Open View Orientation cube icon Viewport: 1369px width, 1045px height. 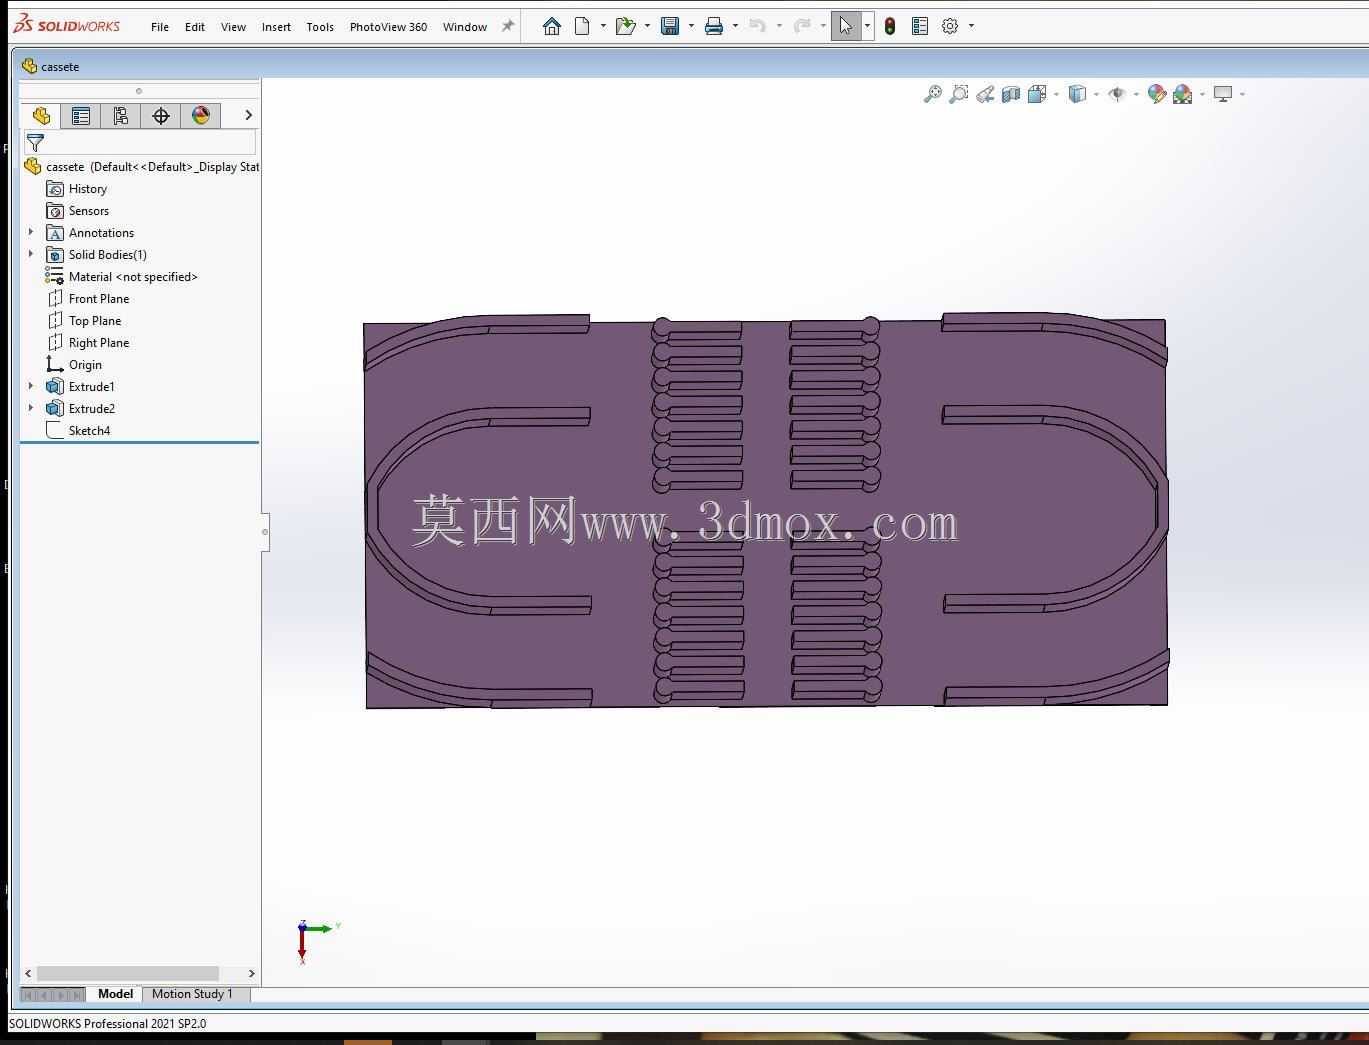(1037, 94)
